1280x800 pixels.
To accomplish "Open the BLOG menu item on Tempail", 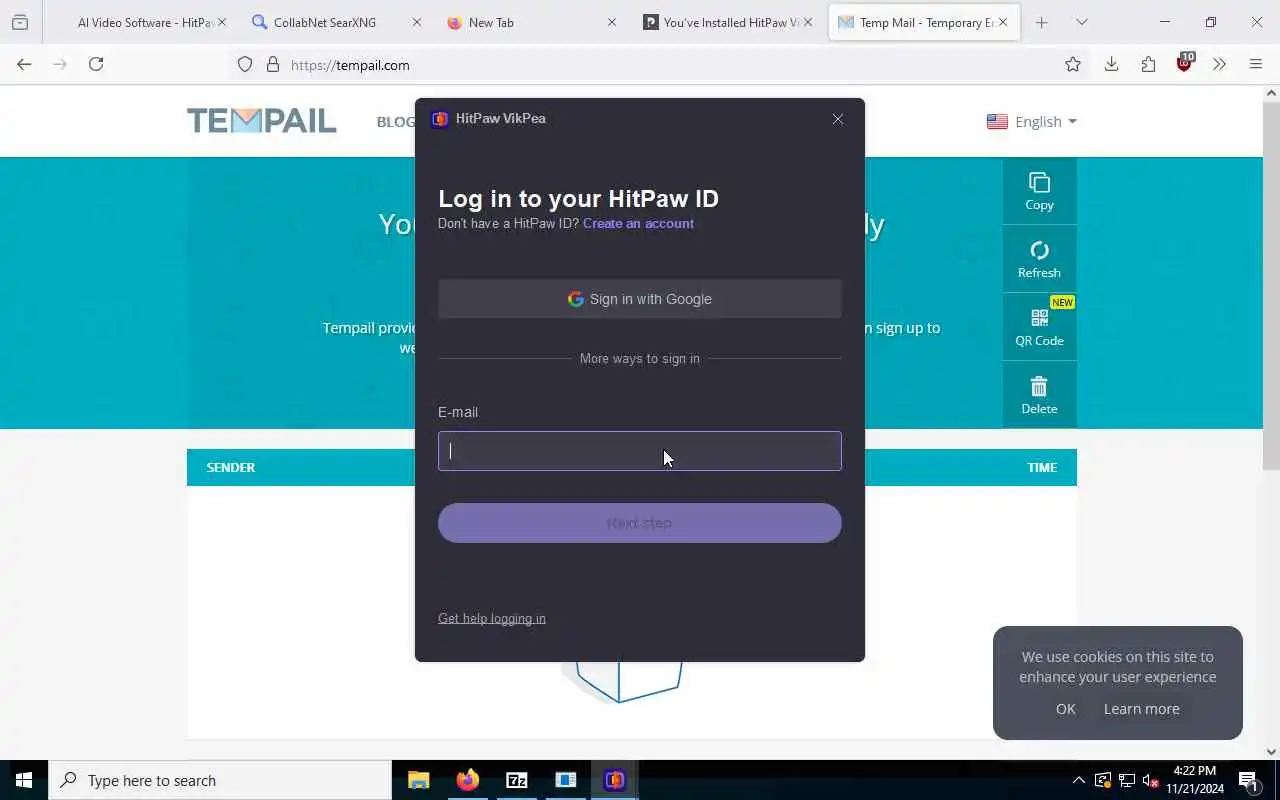I will point(396,121).
